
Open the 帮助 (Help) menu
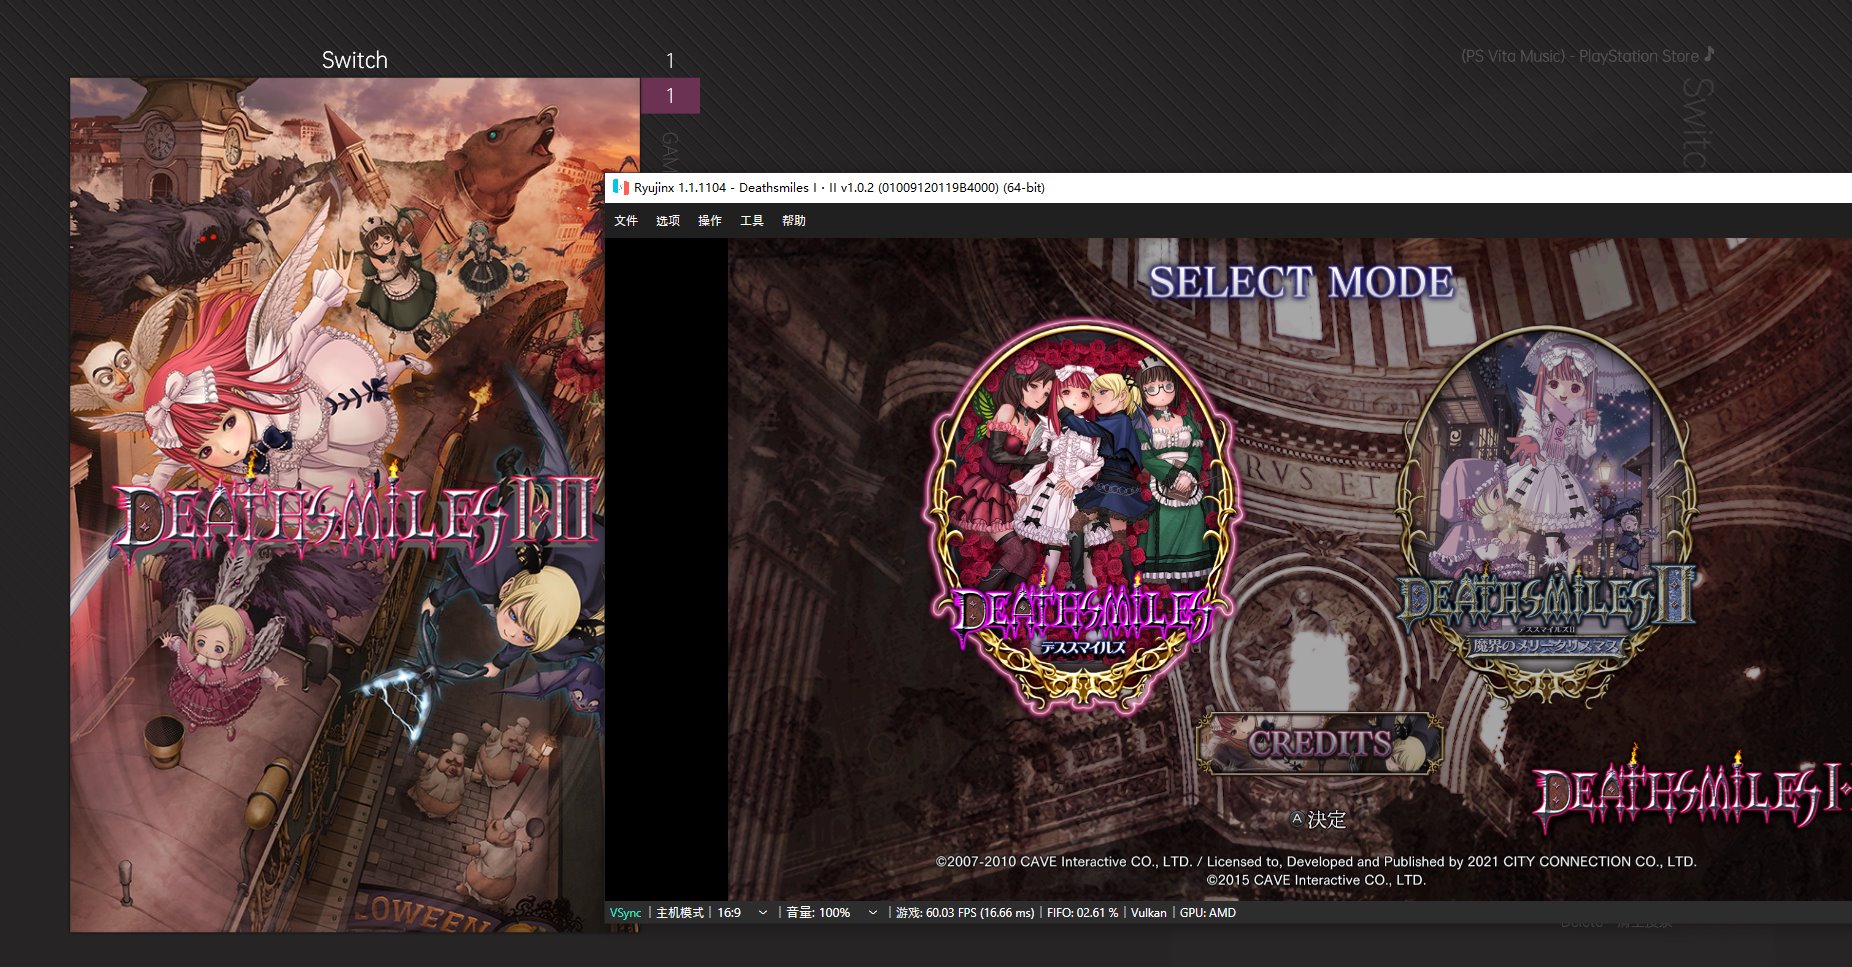pyautogui.click(x=794, y=221)
